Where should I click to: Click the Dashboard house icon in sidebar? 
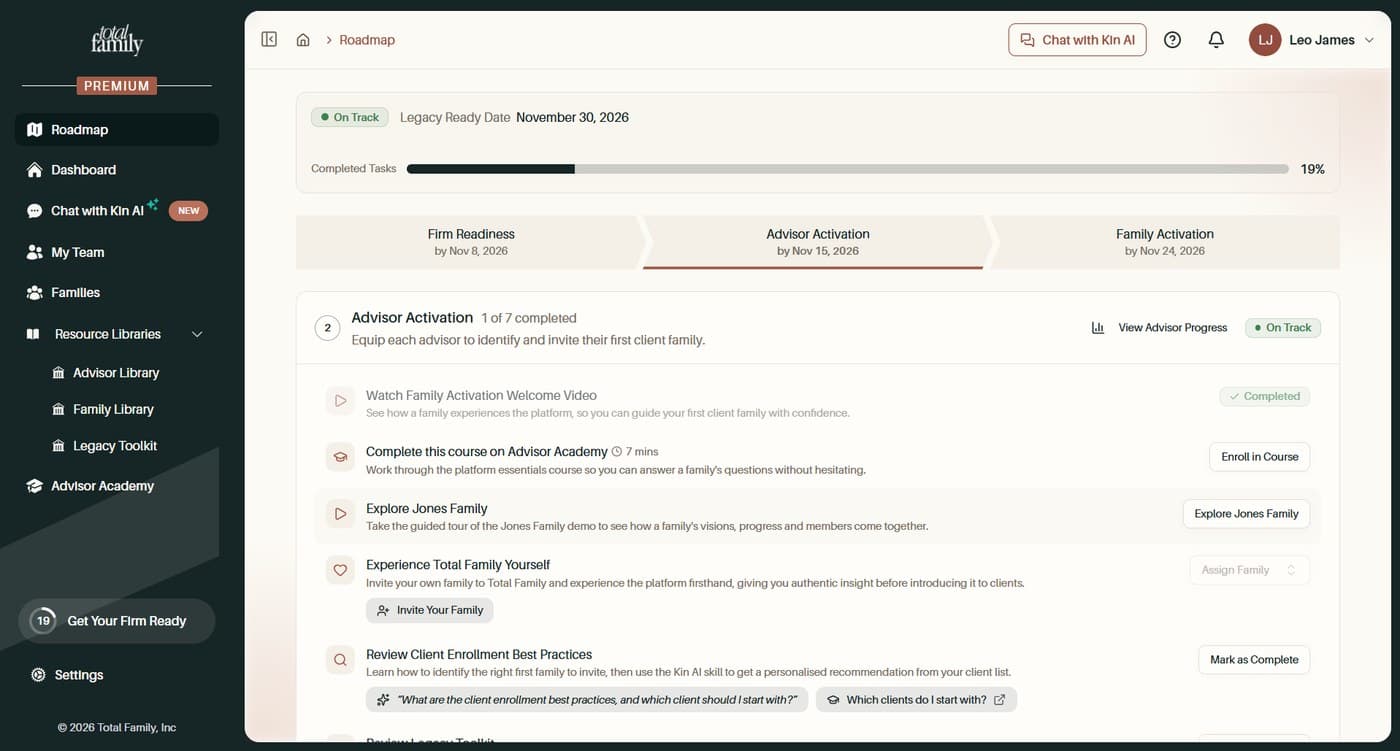[35, 170]
